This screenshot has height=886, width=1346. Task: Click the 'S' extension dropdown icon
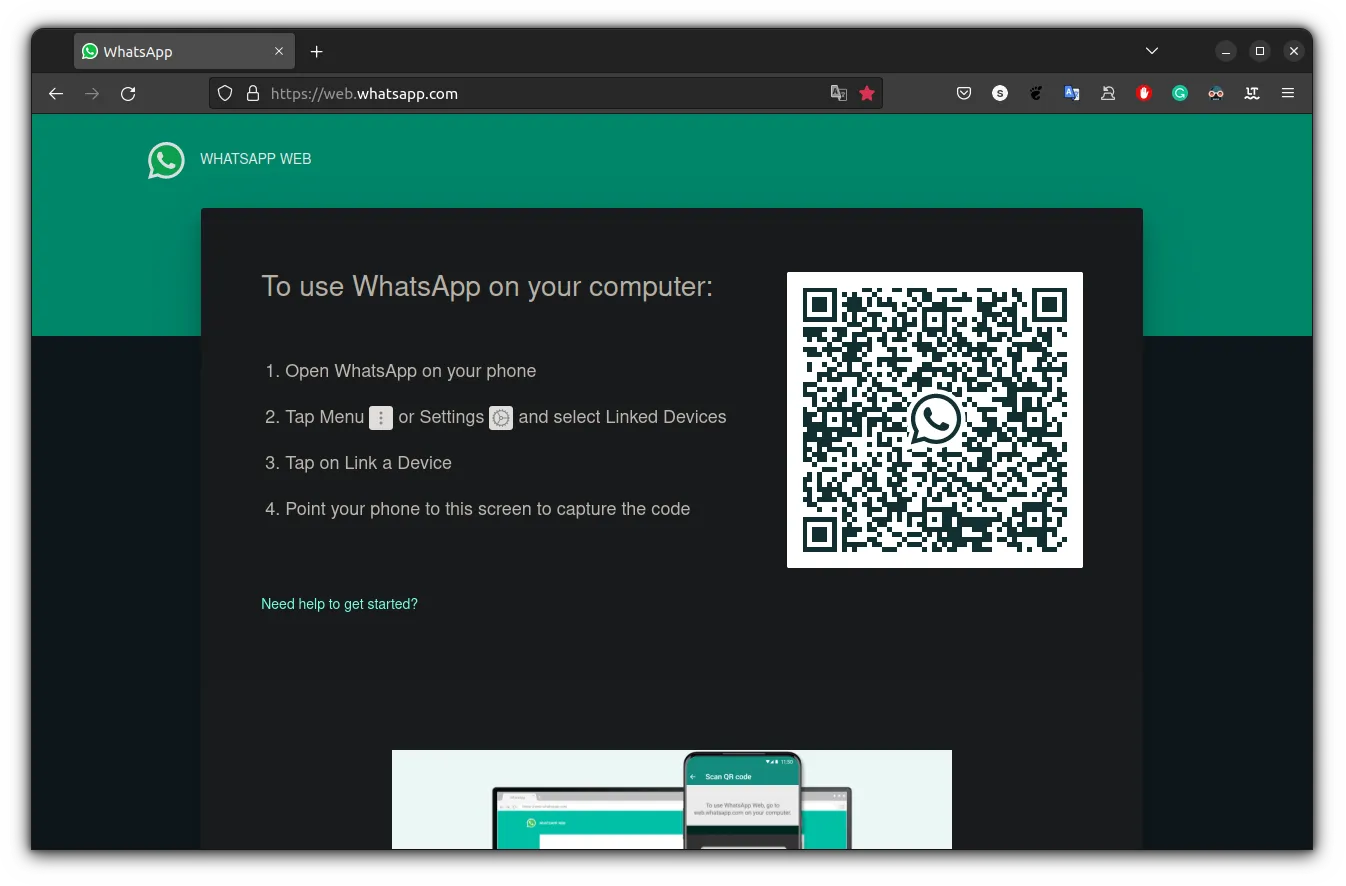1000,93
